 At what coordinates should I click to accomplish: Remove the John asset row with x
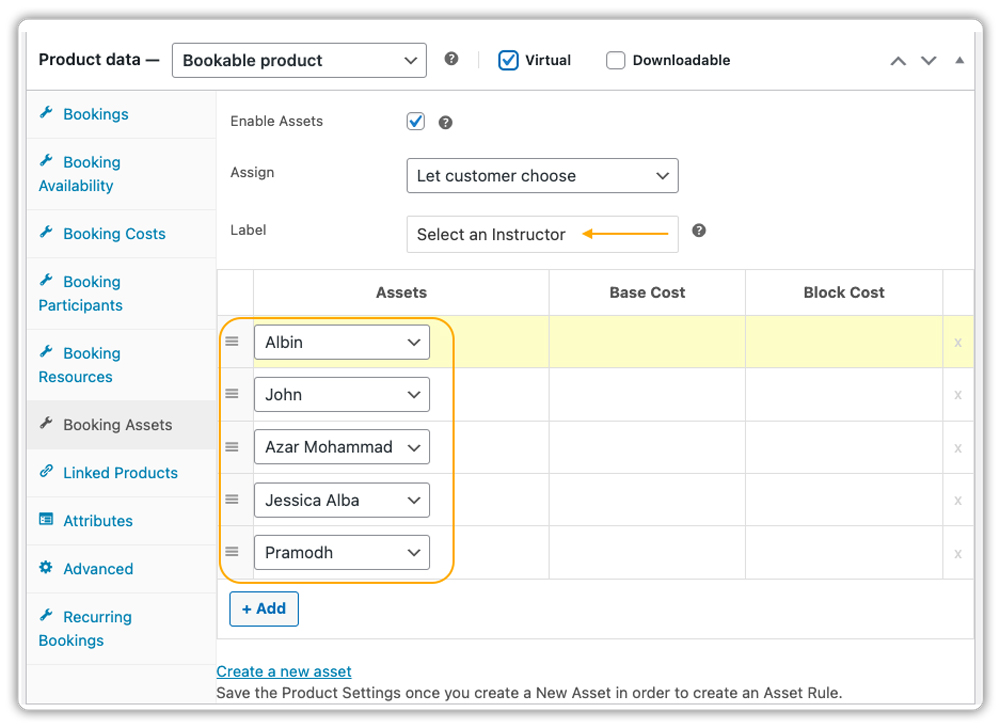(957, 395)
